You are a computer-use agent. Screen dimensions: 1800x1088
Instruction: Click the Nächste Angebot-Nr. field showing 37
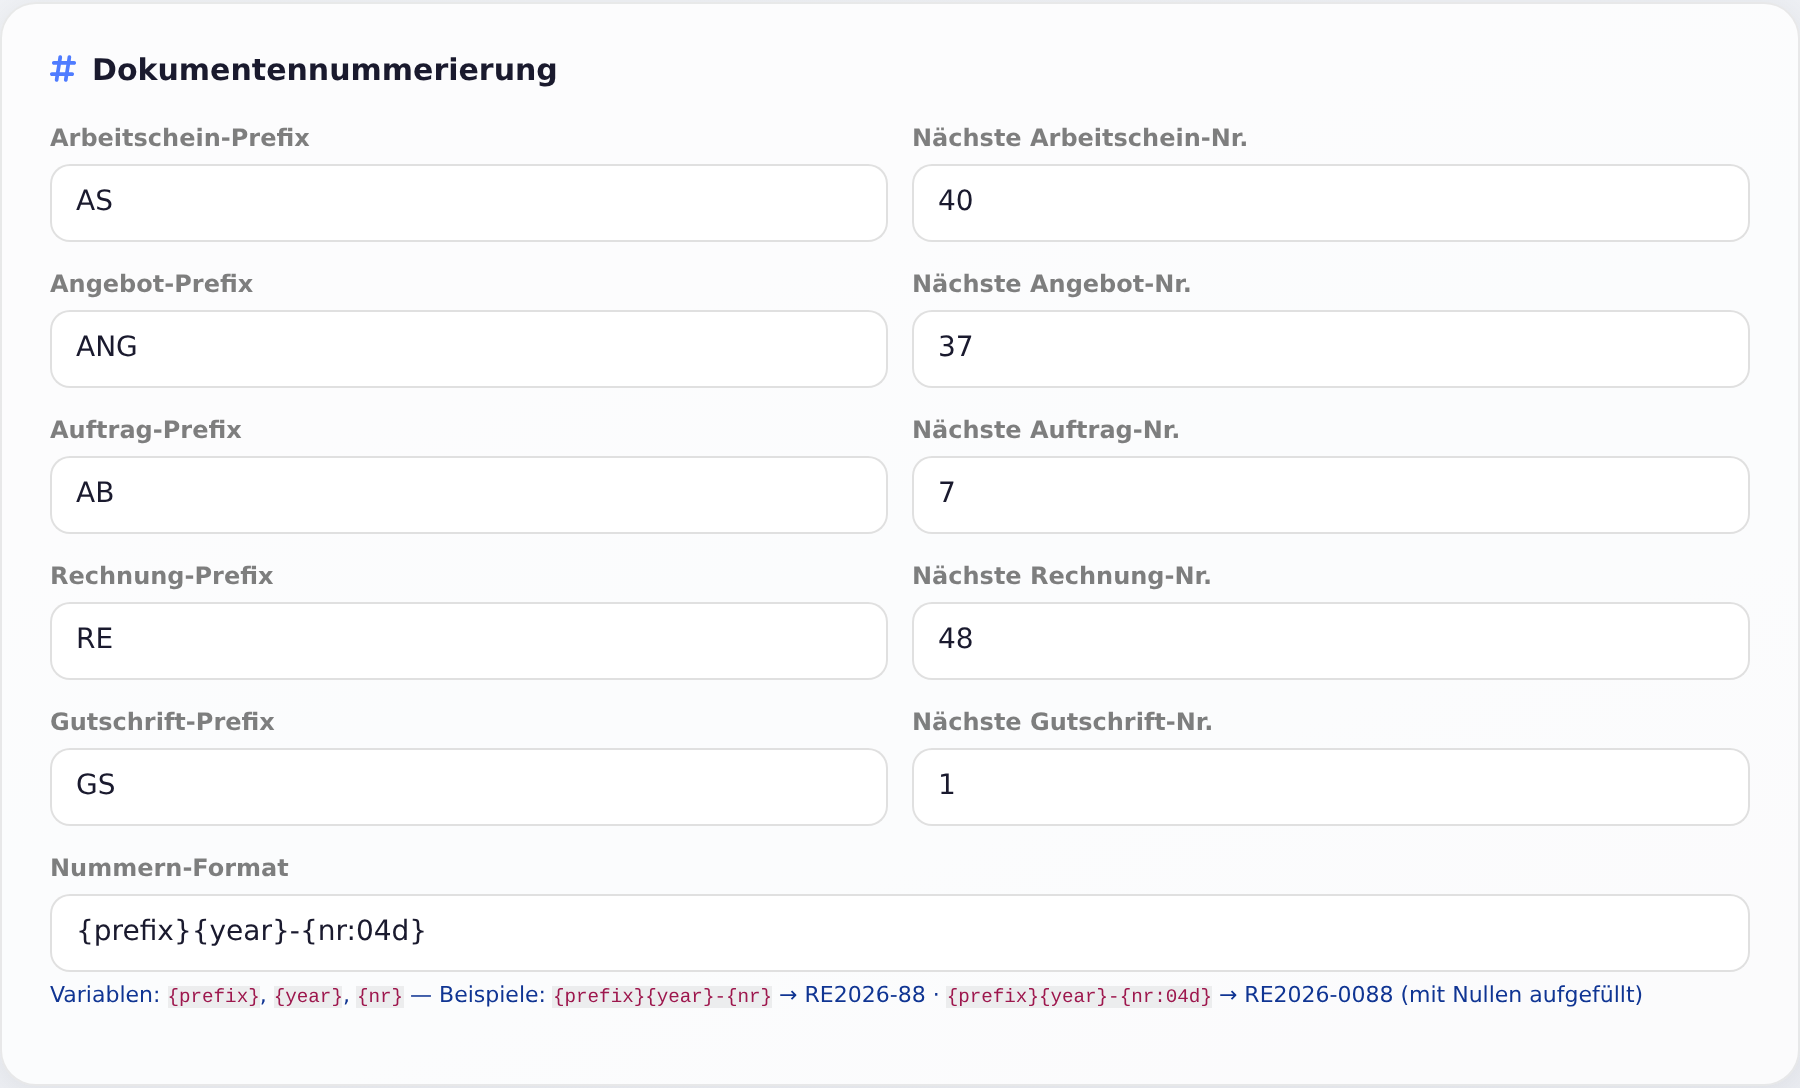pyautogui.click(x=1331, y=349)
